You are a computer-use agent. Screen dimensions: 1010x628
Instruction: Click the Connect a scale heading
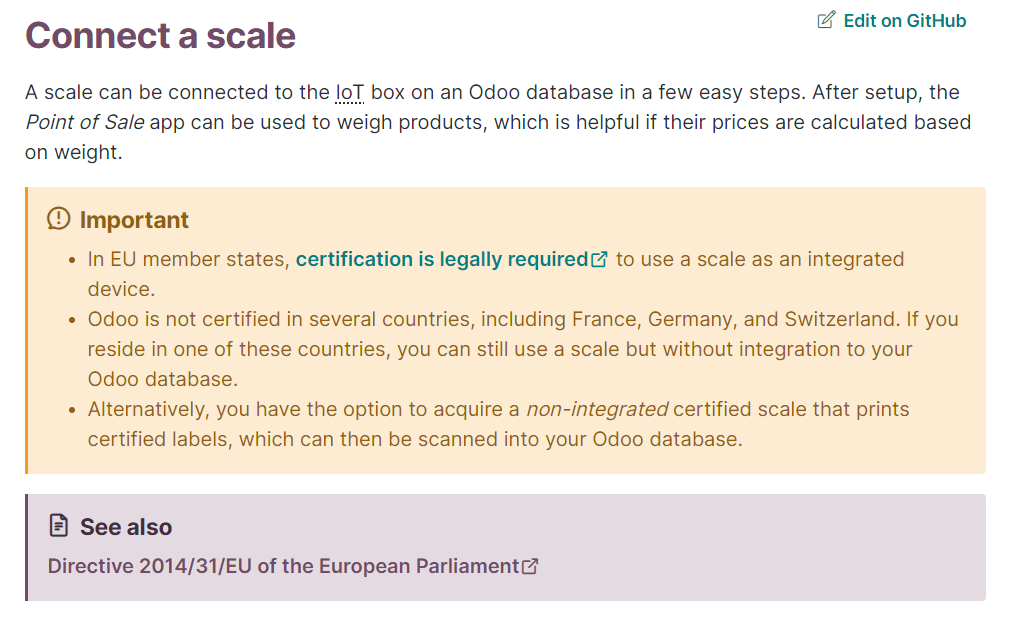tap(160, 35)
